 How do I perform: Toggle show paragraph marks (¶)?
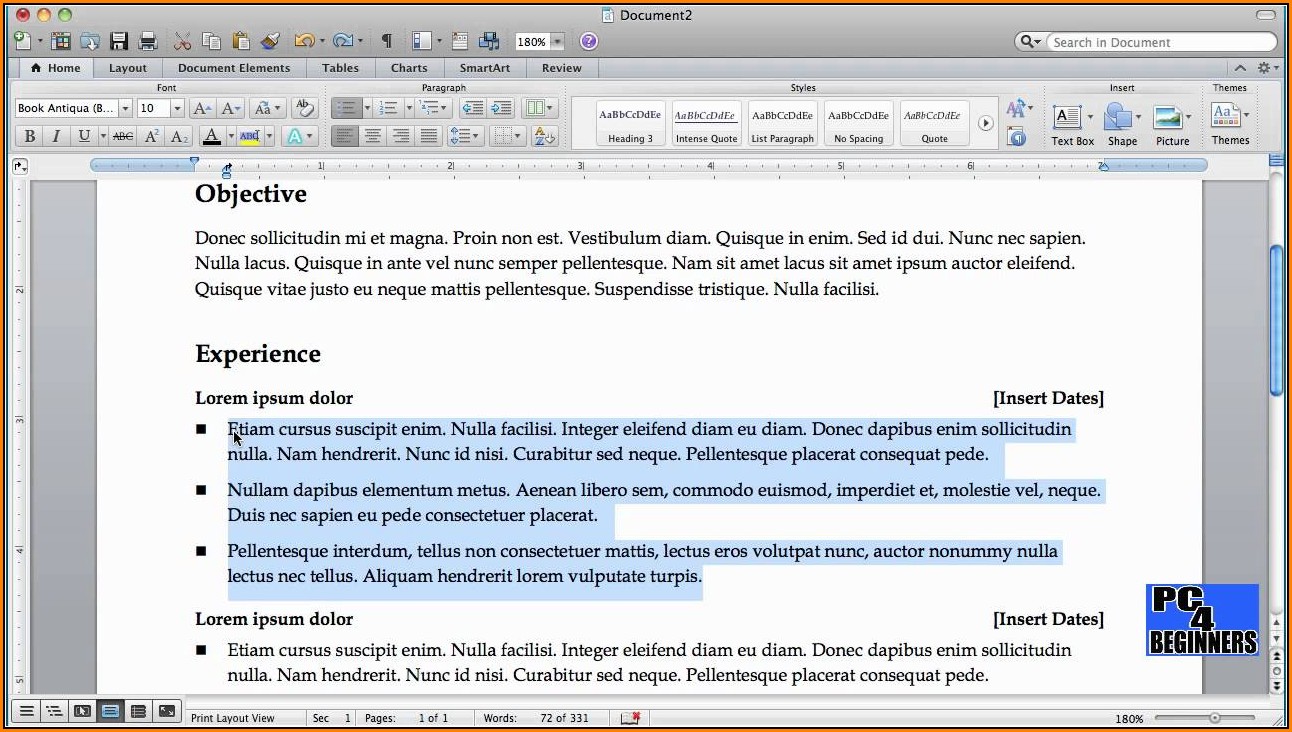386,41
